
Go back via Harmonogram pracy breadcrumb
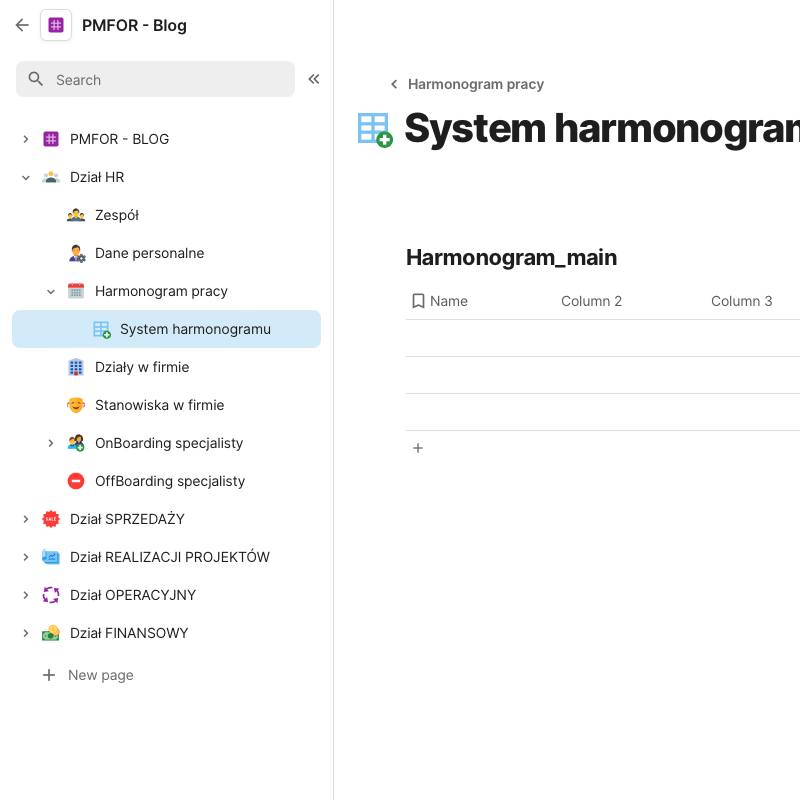tap(475, 84)
